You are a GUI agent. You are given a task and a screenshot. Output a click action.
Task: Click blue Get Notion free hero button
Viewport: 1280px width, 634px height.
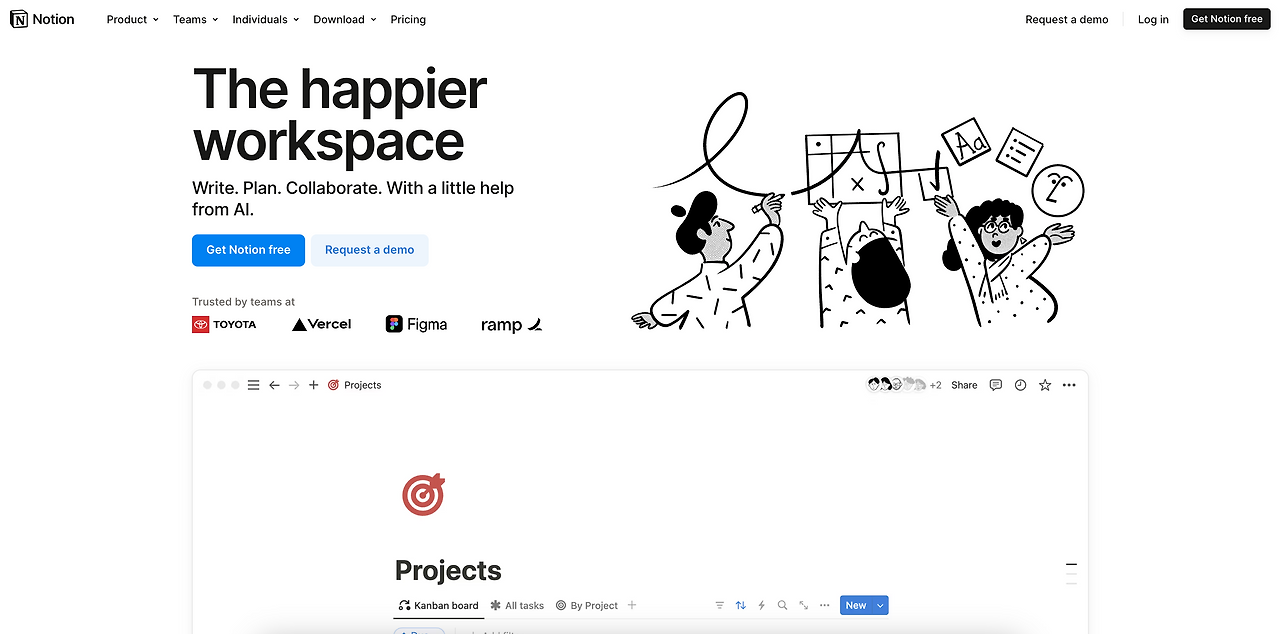coord(248,250)
